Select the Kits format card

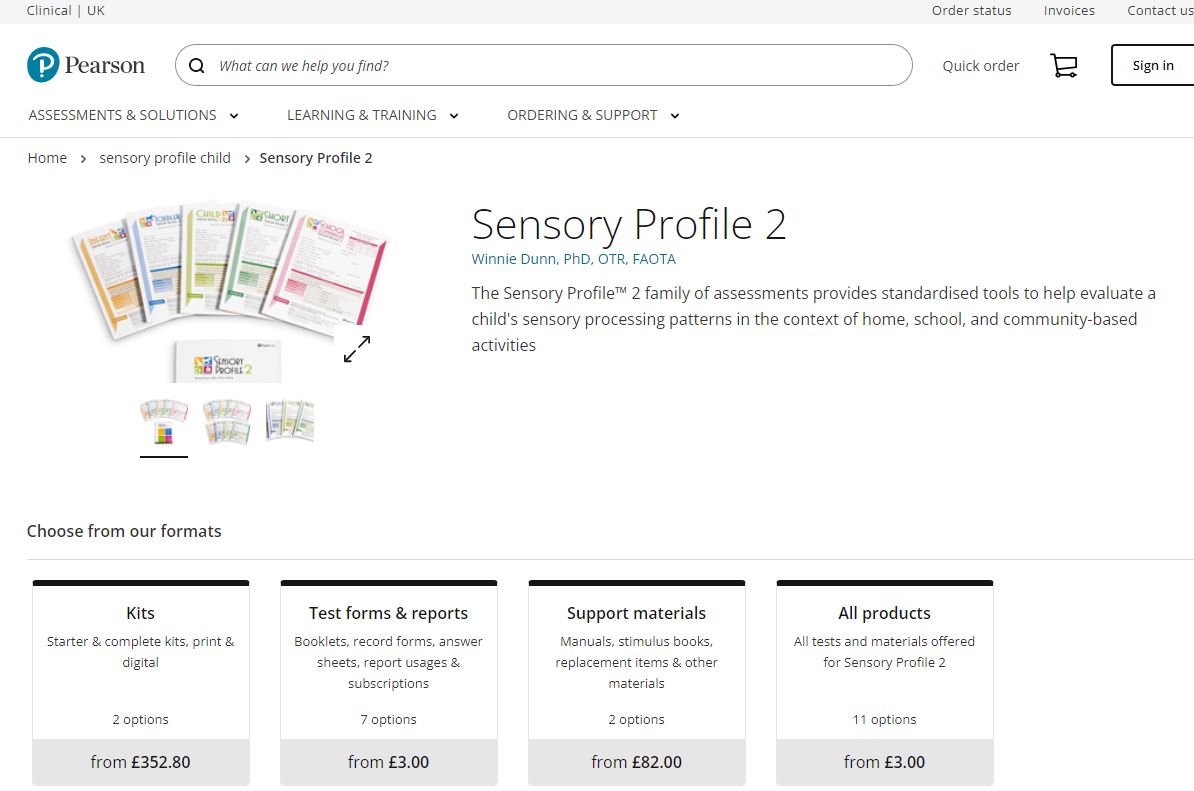[x=141, y=680]
